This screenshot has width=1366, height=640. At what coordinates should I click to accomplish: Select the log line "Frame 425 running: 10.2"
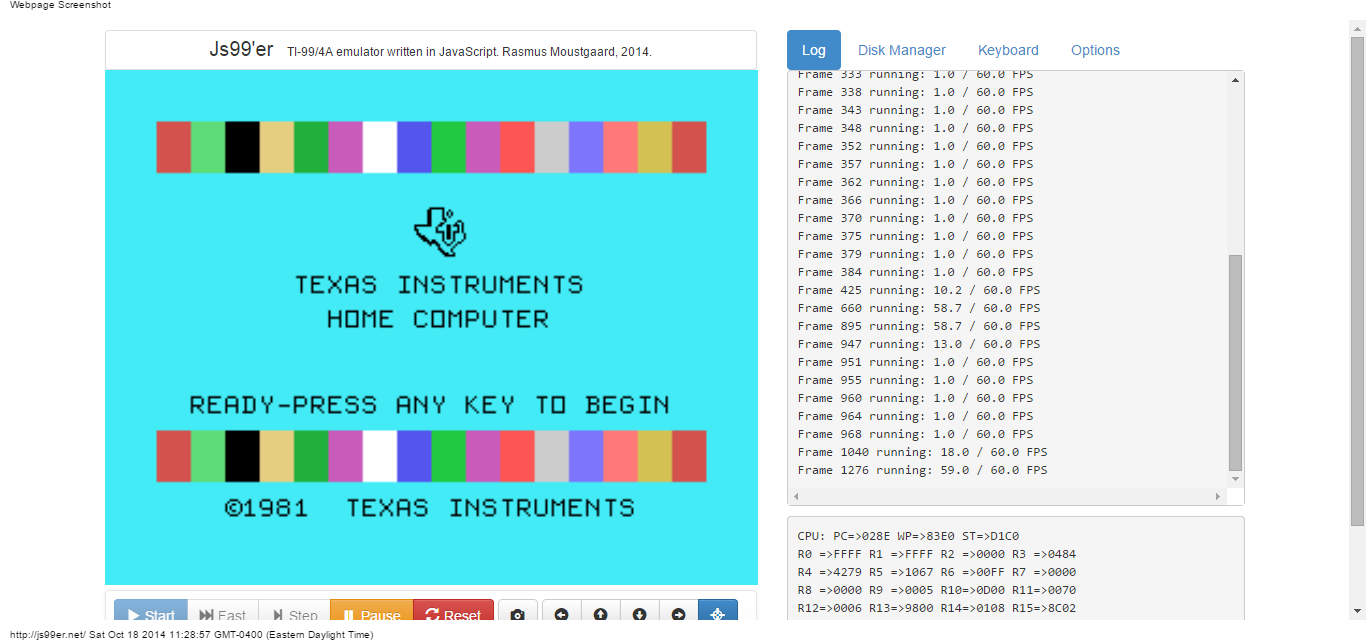point(918,290)
